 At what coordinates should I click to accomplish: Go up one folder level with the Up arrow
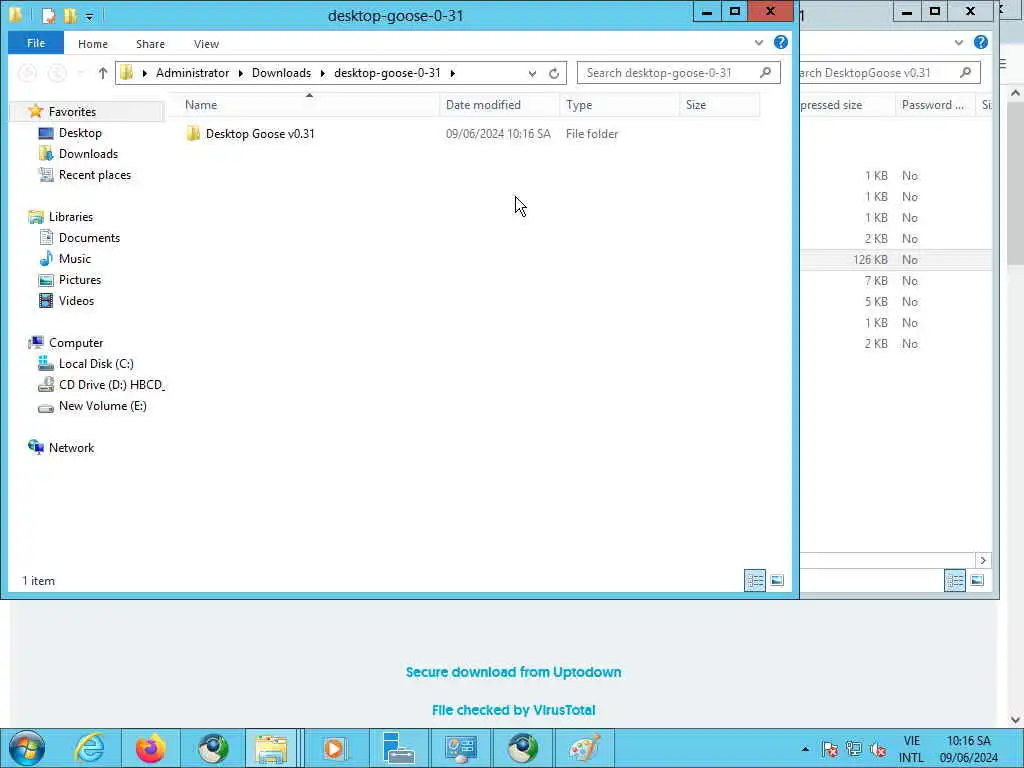click(x=103, y=73)
